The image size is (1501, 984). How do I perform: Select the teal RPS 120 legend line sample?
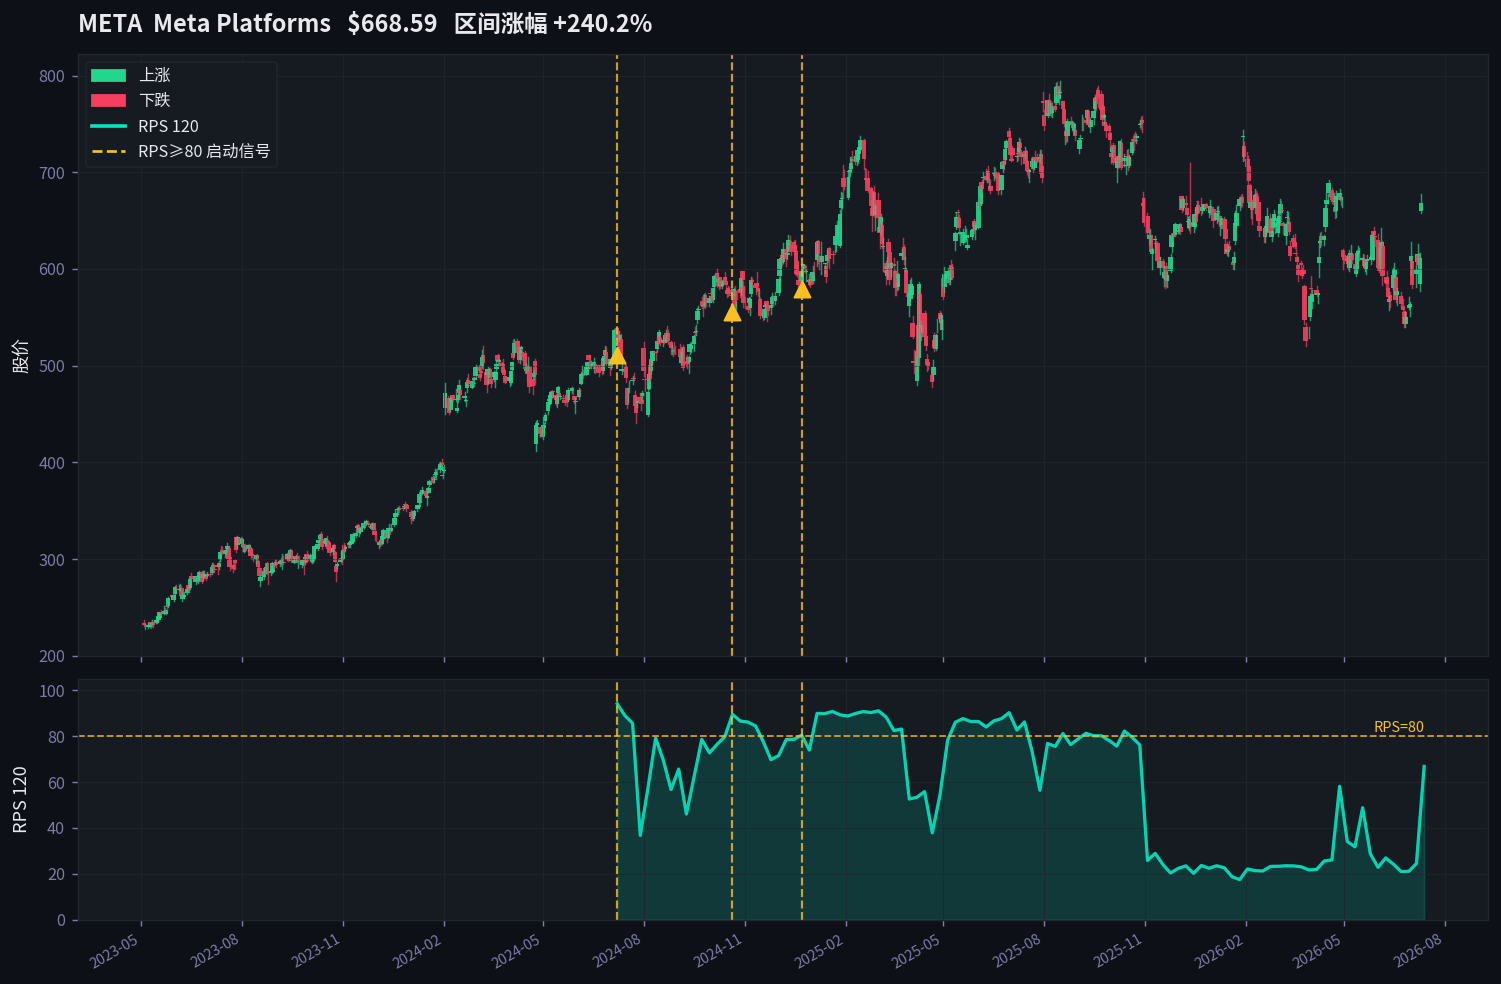108,126
